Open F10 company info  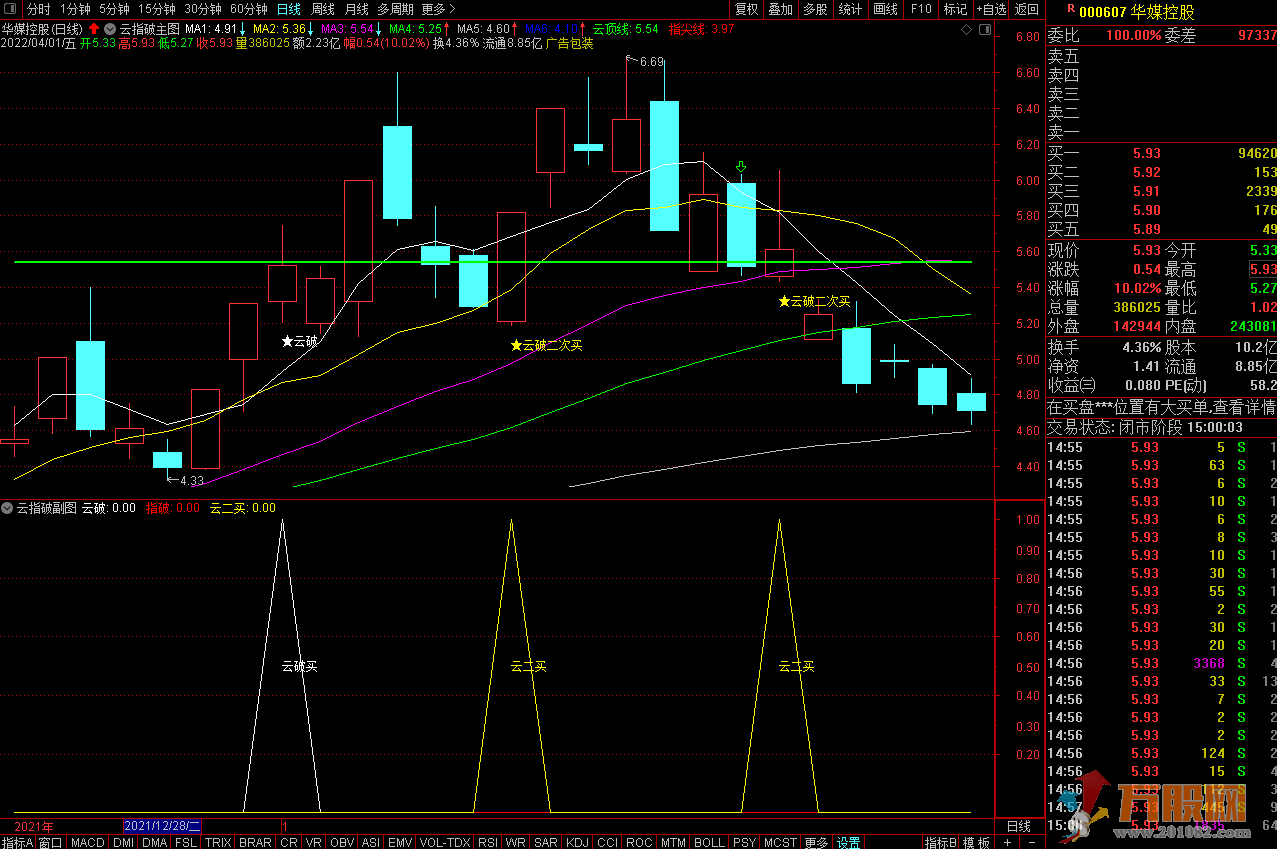[x=921, y=9]
